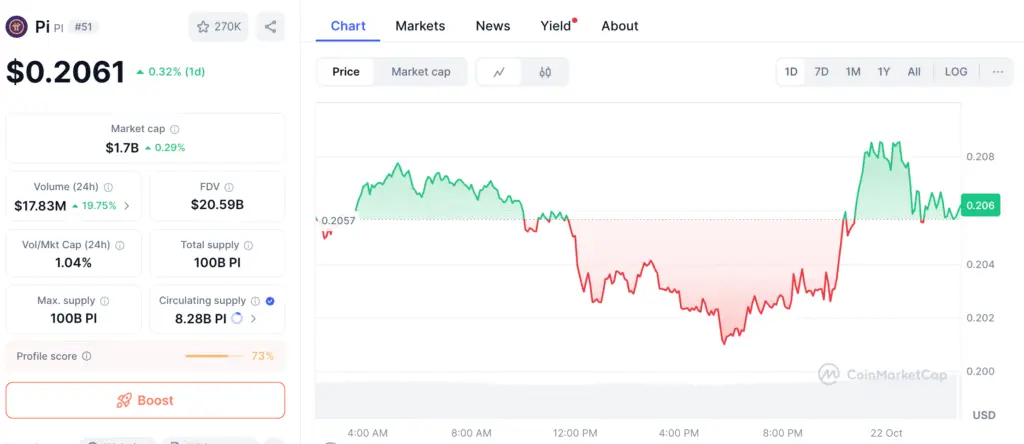Select the Price chart toggle
Viewport: 1024px width, 444px height.
coord(346,72)
